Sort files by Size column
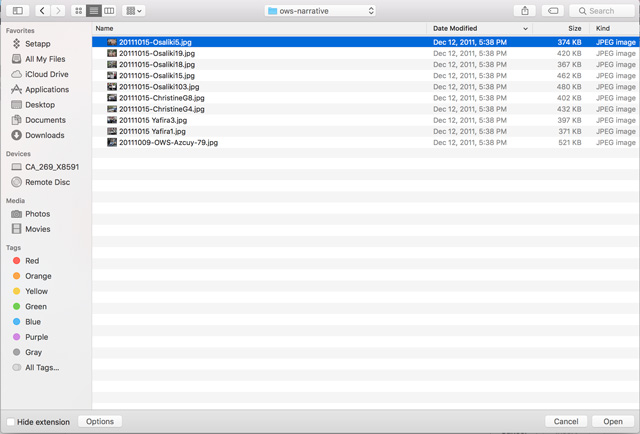 coord(574,29)
